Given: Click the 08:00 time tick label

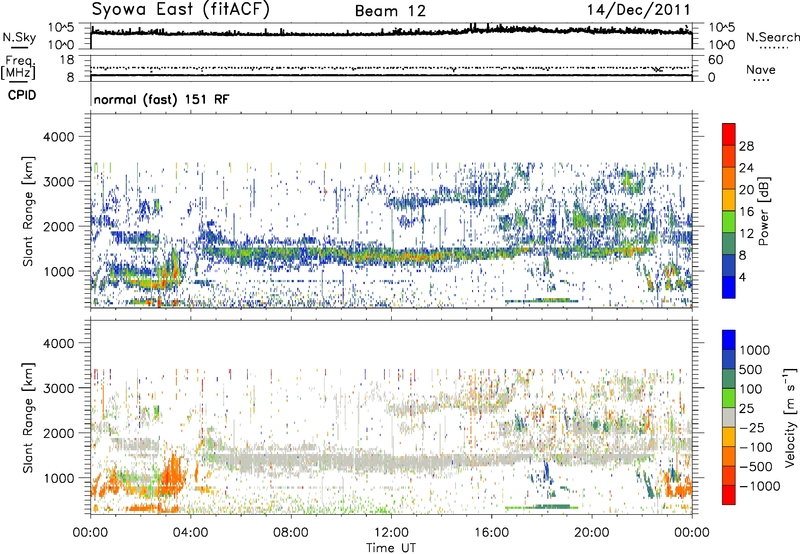Looking at the screenshot, I should pos(291,533).
